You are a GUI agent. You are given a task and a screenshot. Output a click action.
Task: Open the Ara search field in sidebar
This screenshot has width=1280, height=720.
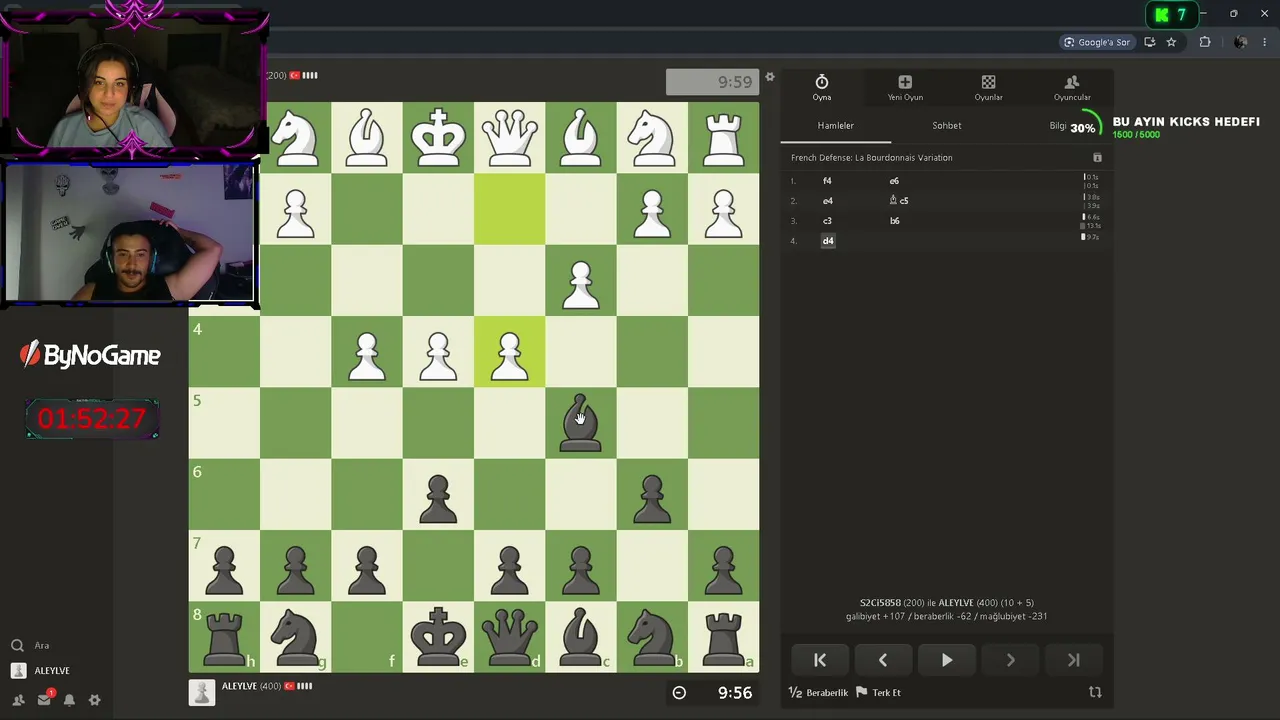(42, 646)
